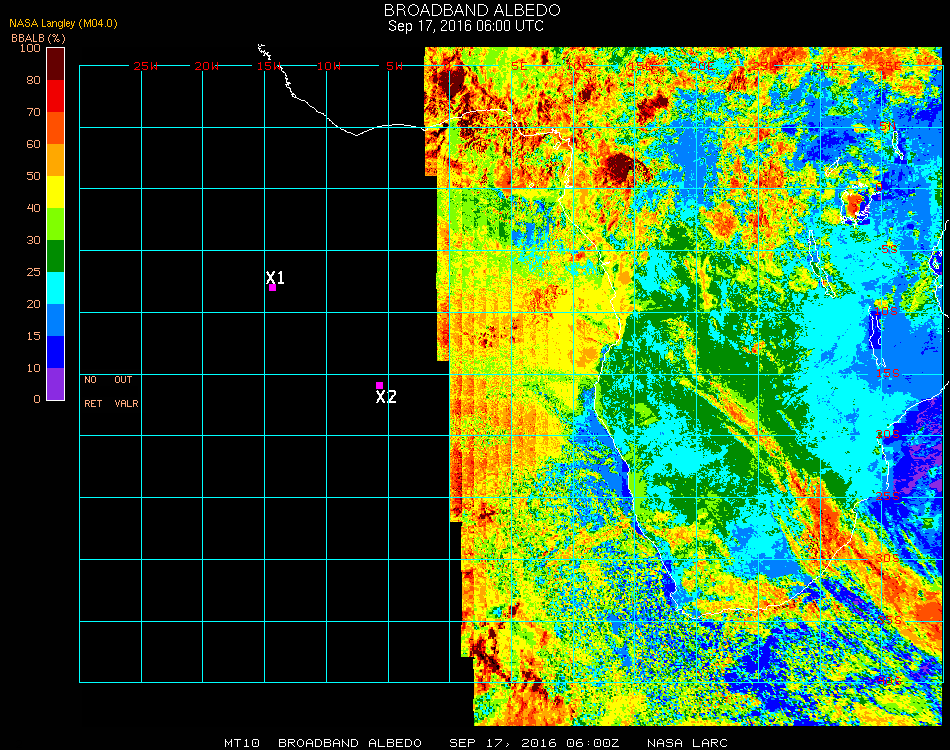
Task: Click the magenta X2 marker point
Action: pyautogui.click(x=379, y=385)
